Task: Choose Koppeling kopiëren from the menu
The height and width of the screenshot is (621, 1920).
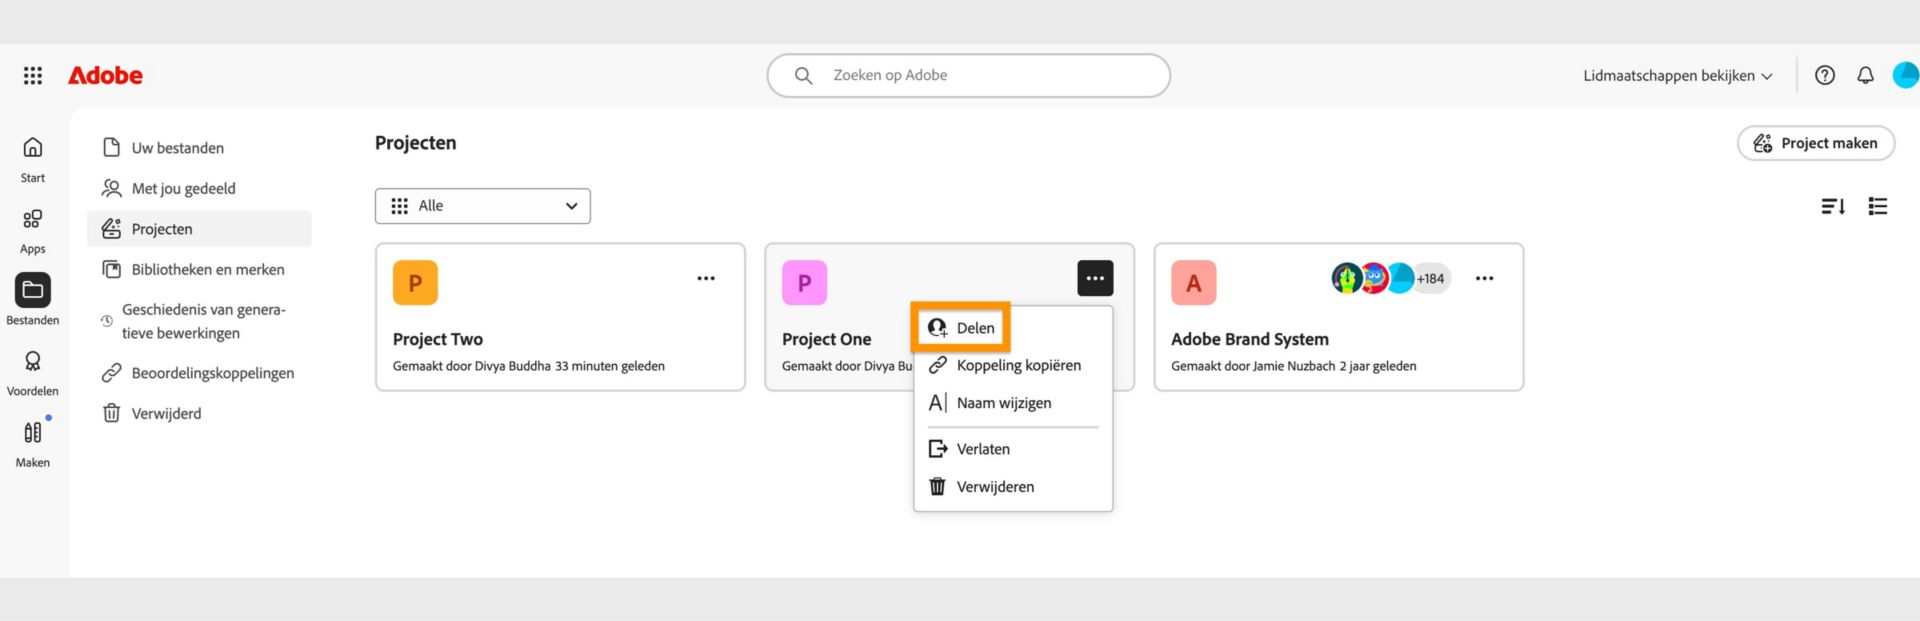Action: 1018,365
